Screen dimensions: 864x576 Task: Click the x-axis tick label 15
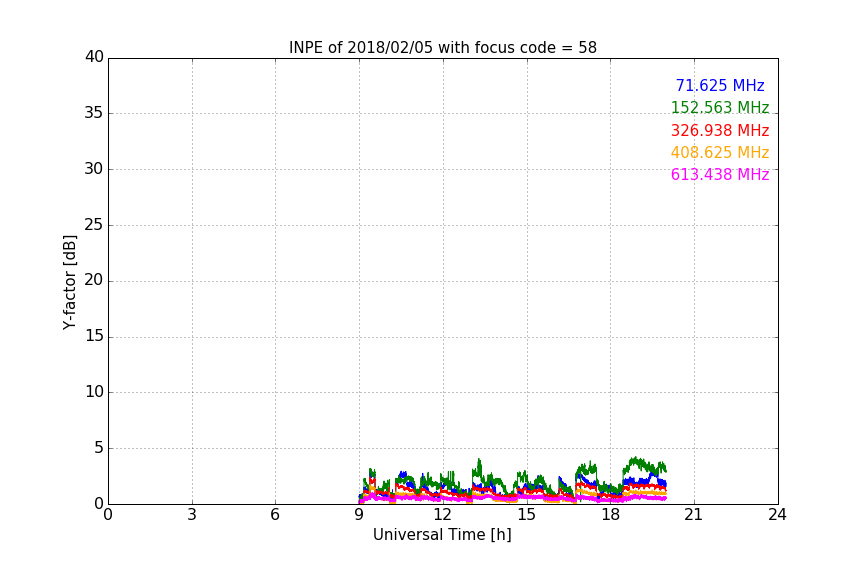point(527,515)
